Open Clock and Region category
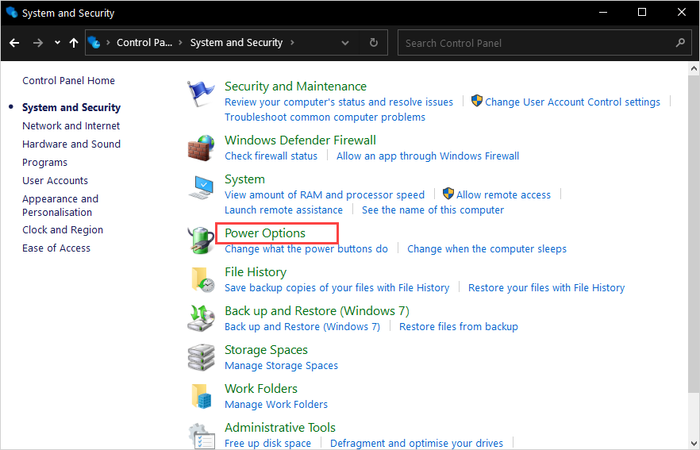The image size is (700, 450). point(62,230)
